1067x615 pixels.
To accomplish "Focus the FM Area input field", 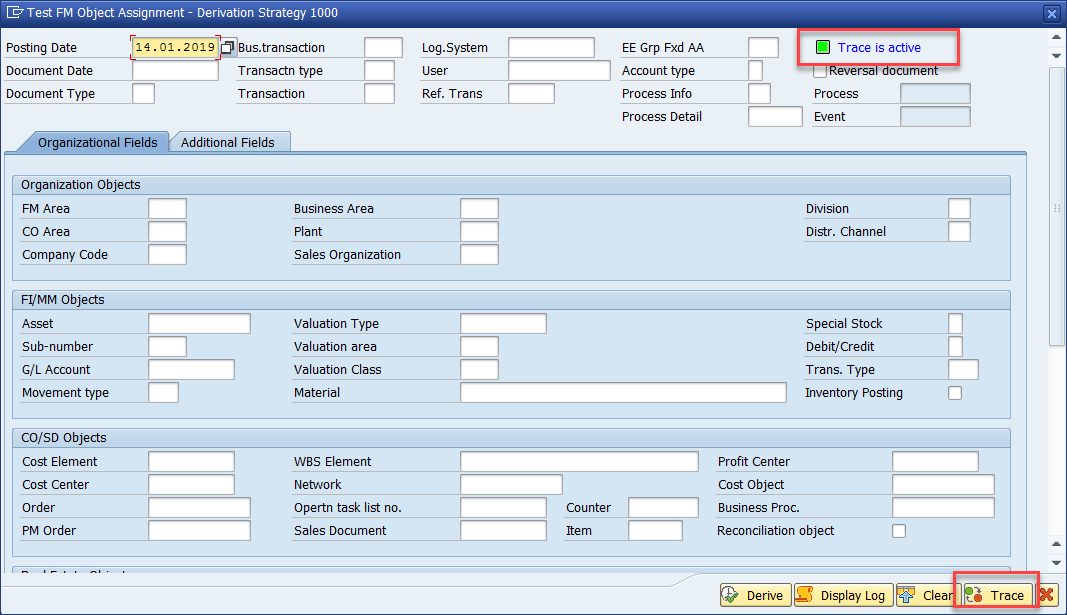I will click(167, 209).
